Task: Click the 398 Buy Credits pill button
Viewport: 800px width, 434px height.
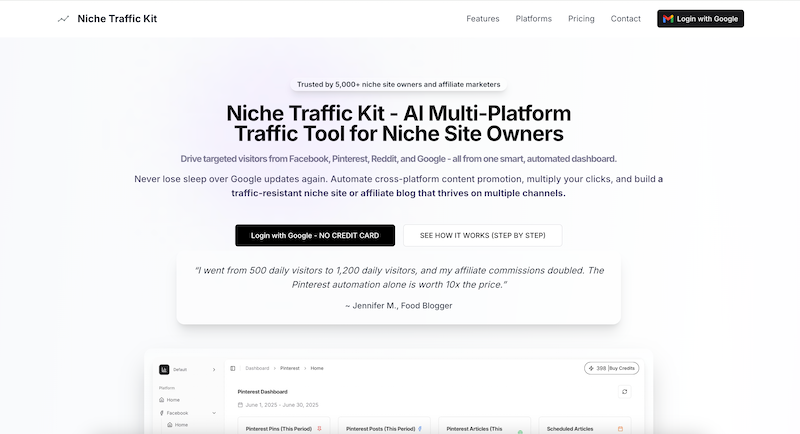Action: tap(611, 368)
